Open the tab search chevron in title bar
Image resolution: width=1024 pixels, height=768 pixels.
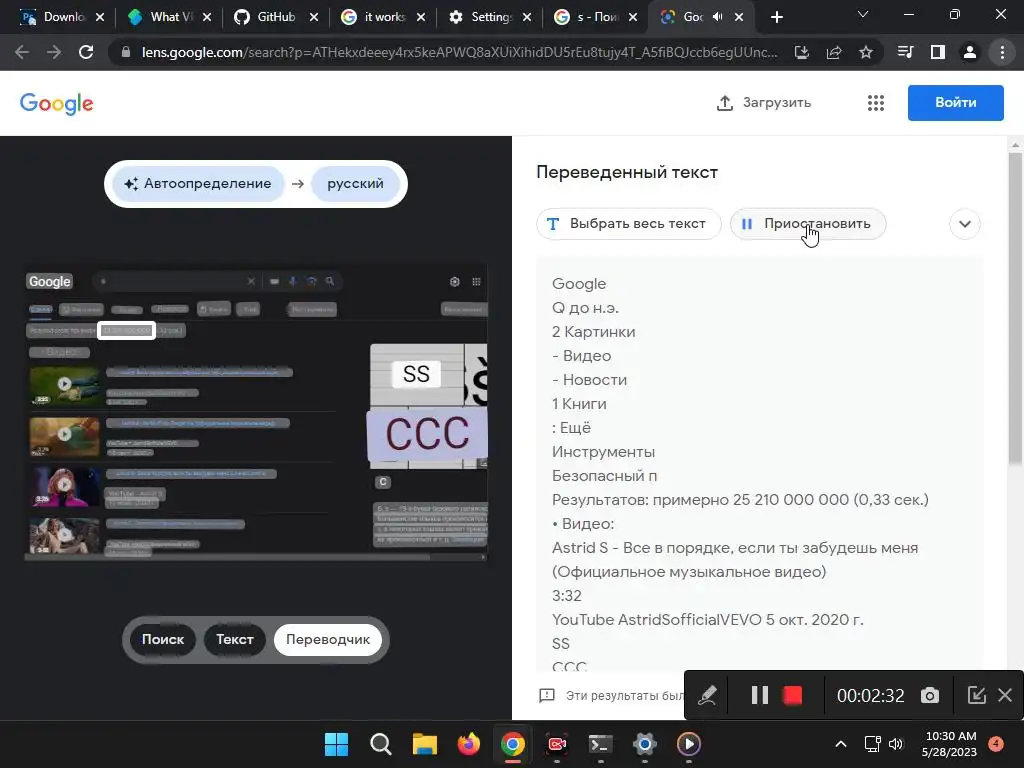pyautogui.click(x=863, y=14)
